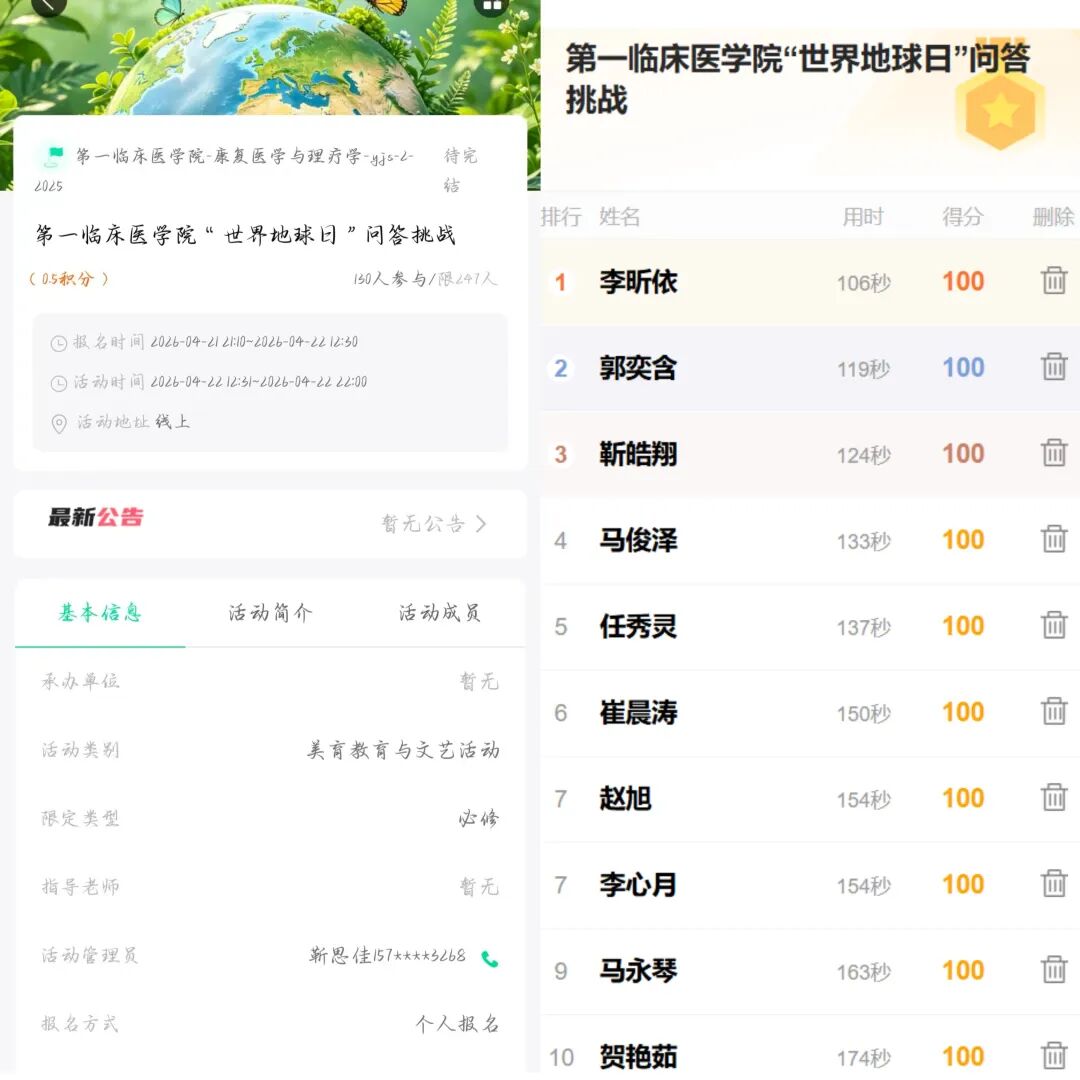Click the 用时 column header
The height and width of the screenshot is (1080, 1080).
863,217
